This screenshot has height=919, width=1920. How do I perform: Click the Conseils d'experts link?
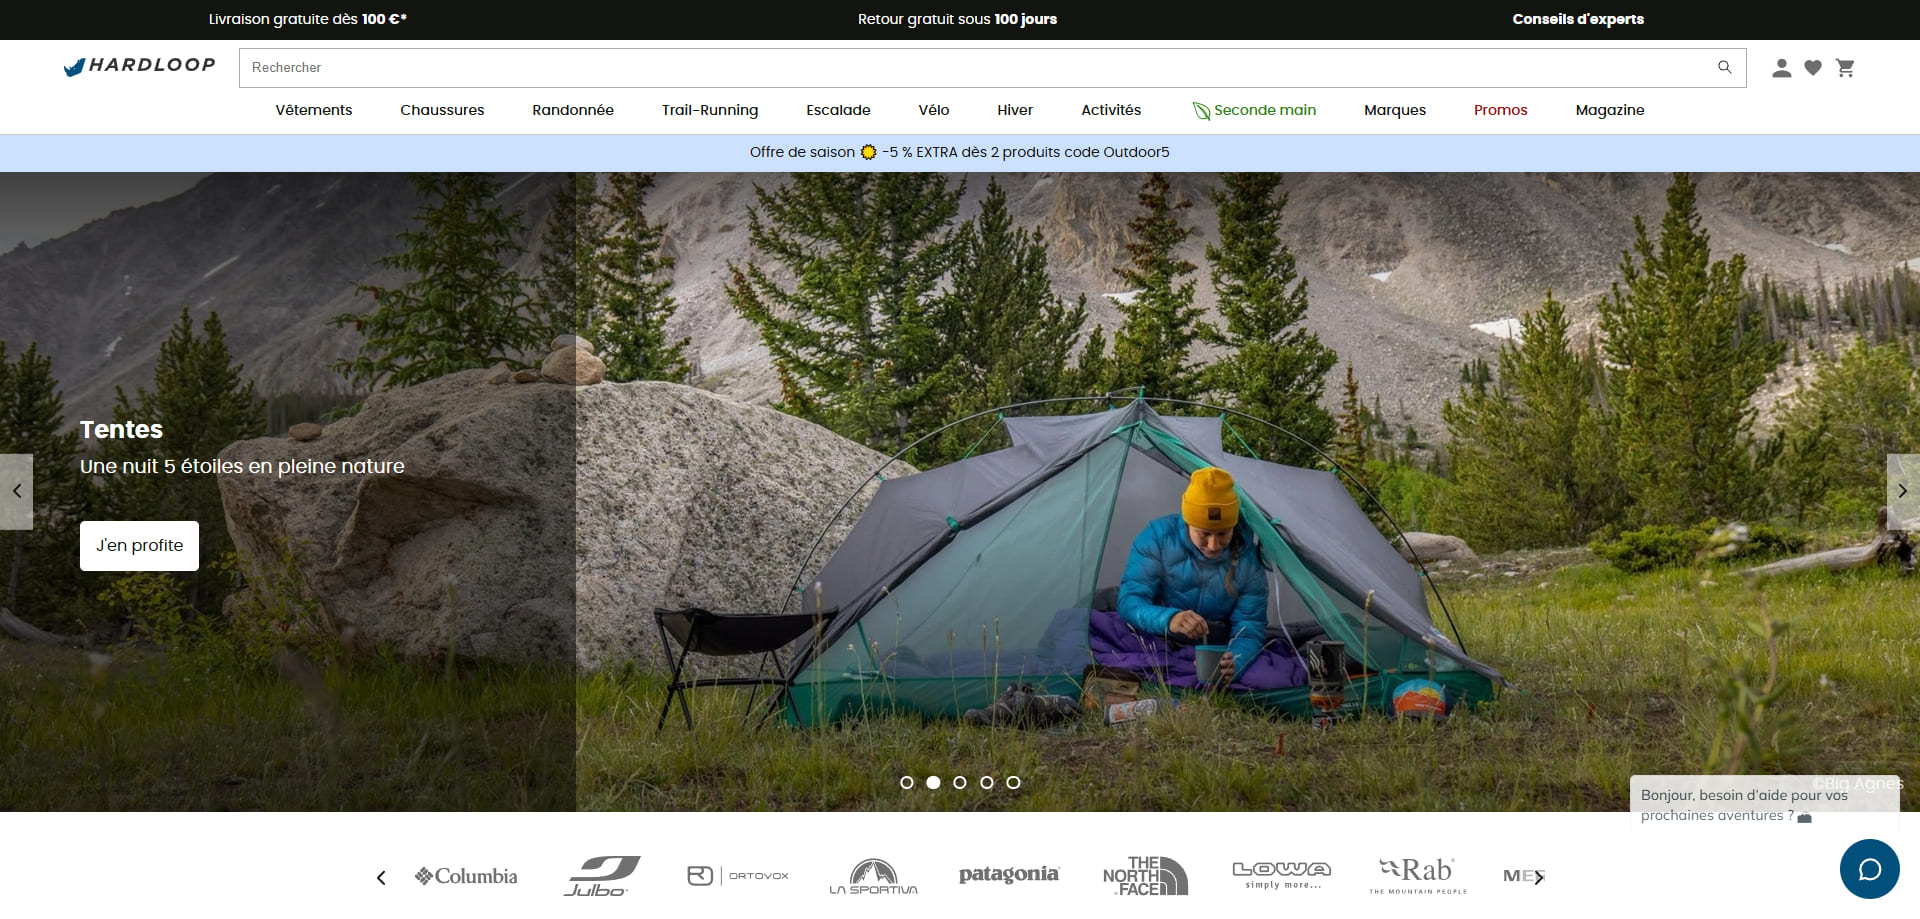coord(1578,19)
